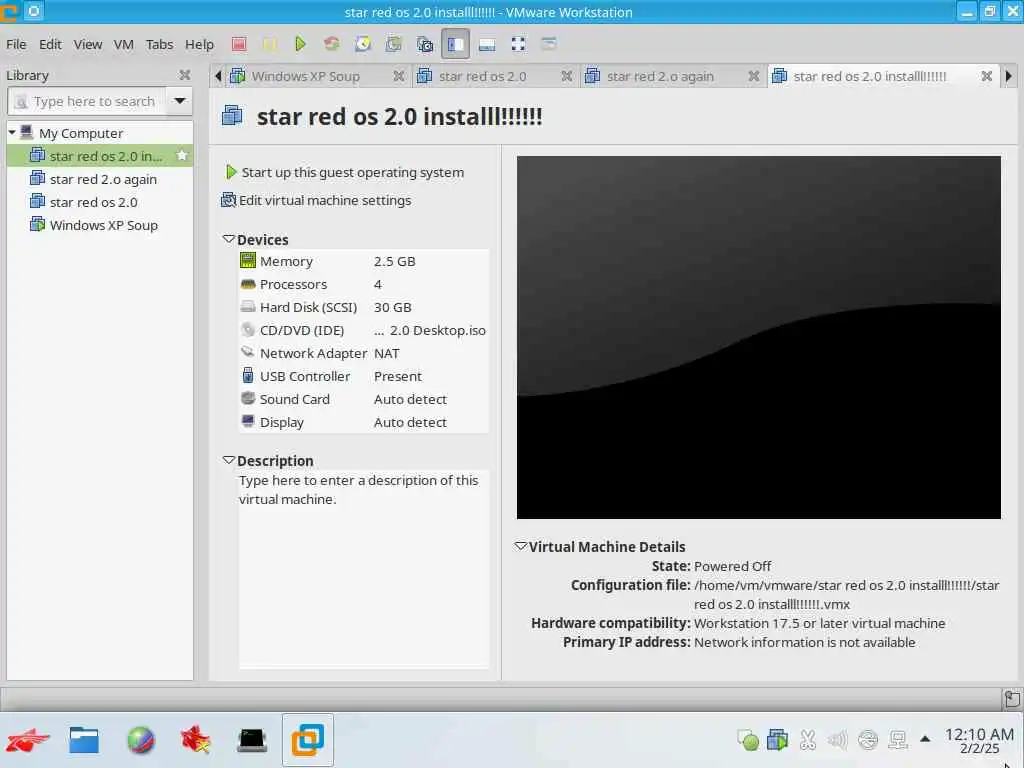1024x768 pixels.
Task: Click the scissors clipboard tray icon
Action: (x=808, y=740)
